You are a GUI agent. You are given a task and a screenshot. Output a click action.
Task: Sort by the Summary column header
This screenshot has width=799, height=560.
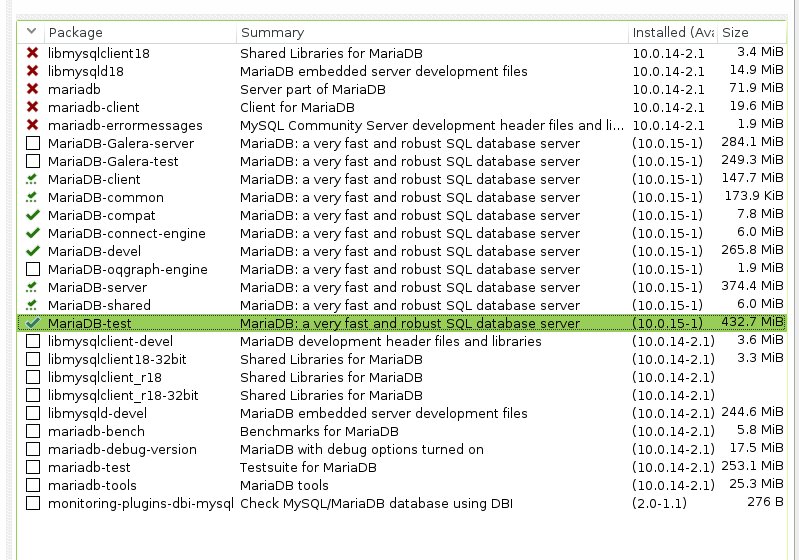433,32
